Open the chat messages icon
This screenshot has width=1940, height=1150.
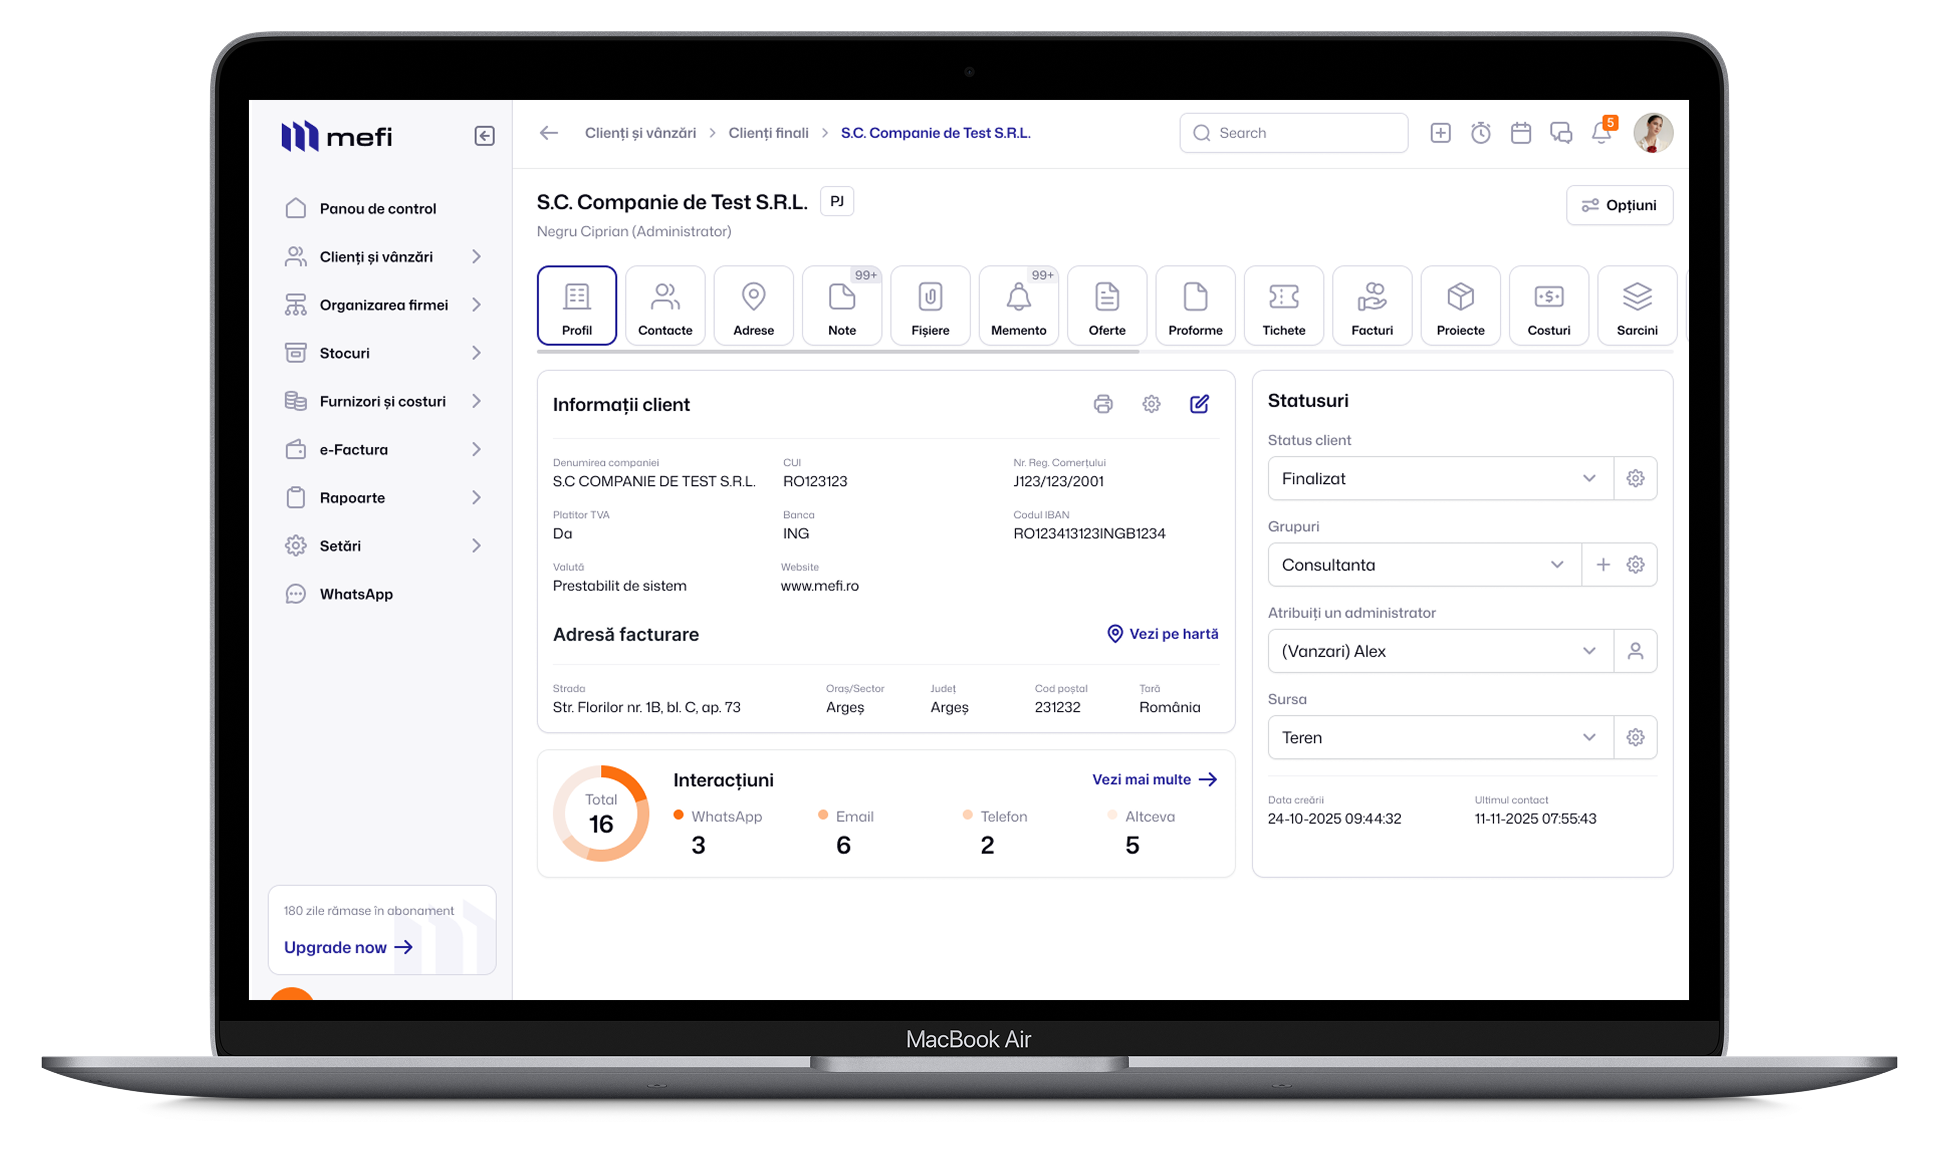[x=1561, y=133]
